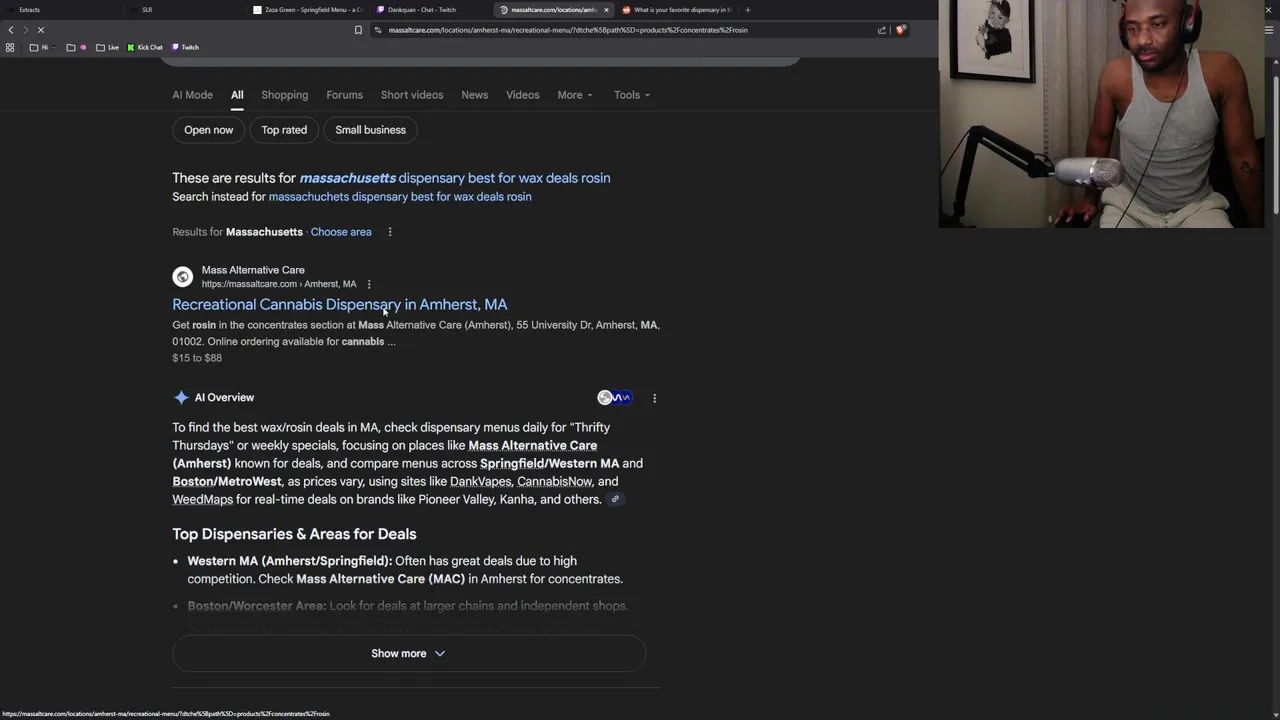Click WeedMaps underlined term
The height and width of the screenshot is (720, 1280).
[202, 500]
